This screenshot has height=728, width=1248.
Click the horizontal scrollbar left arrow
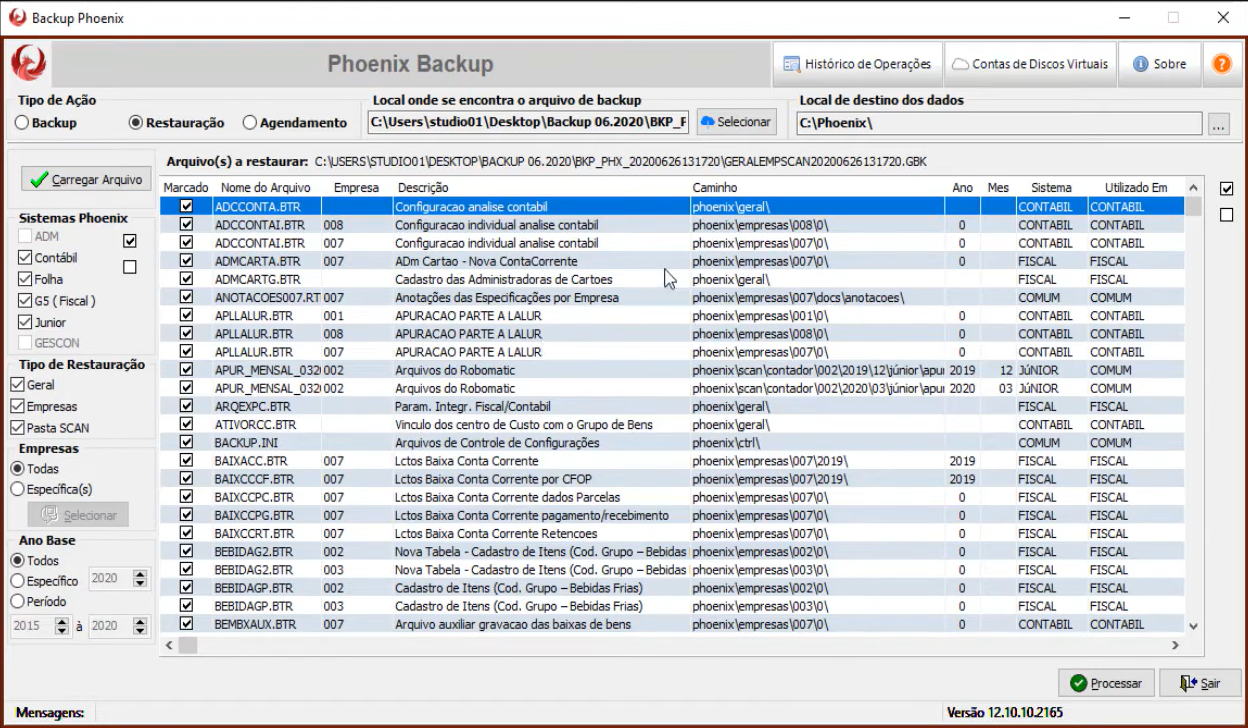169,646
